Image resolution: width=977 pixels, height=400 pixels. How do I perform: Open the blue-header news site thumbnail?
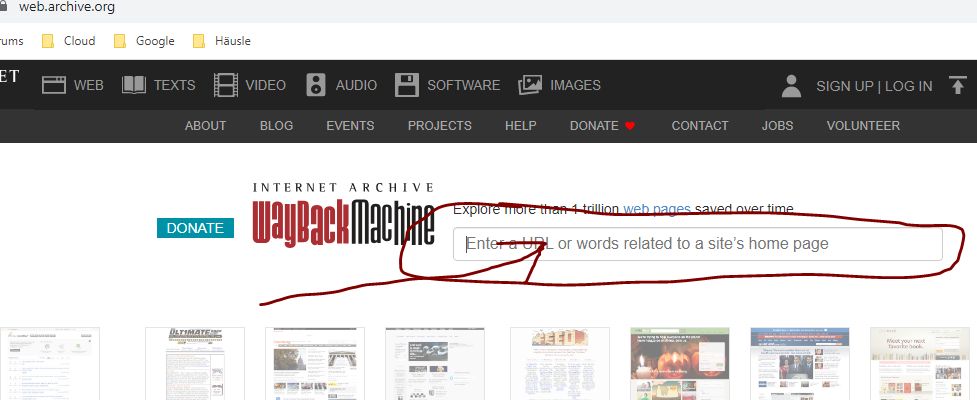coord(800,364)
